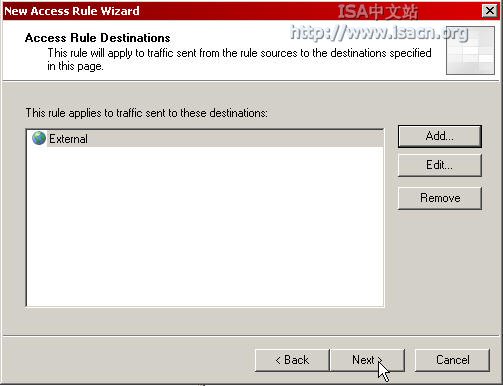Cancel the New Access Rule Wizard
Viewport: 503px width, 386px height.
point(452,360)
